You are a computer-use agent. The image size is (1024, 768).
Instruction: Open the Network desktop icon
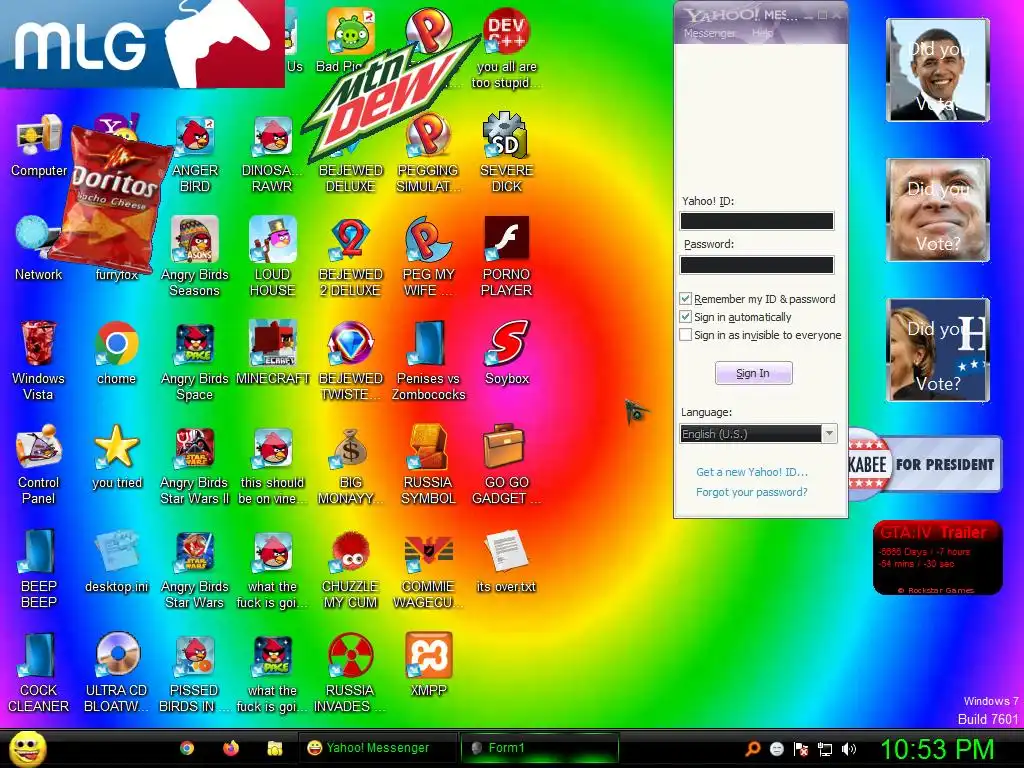click(x=38, y=249)
